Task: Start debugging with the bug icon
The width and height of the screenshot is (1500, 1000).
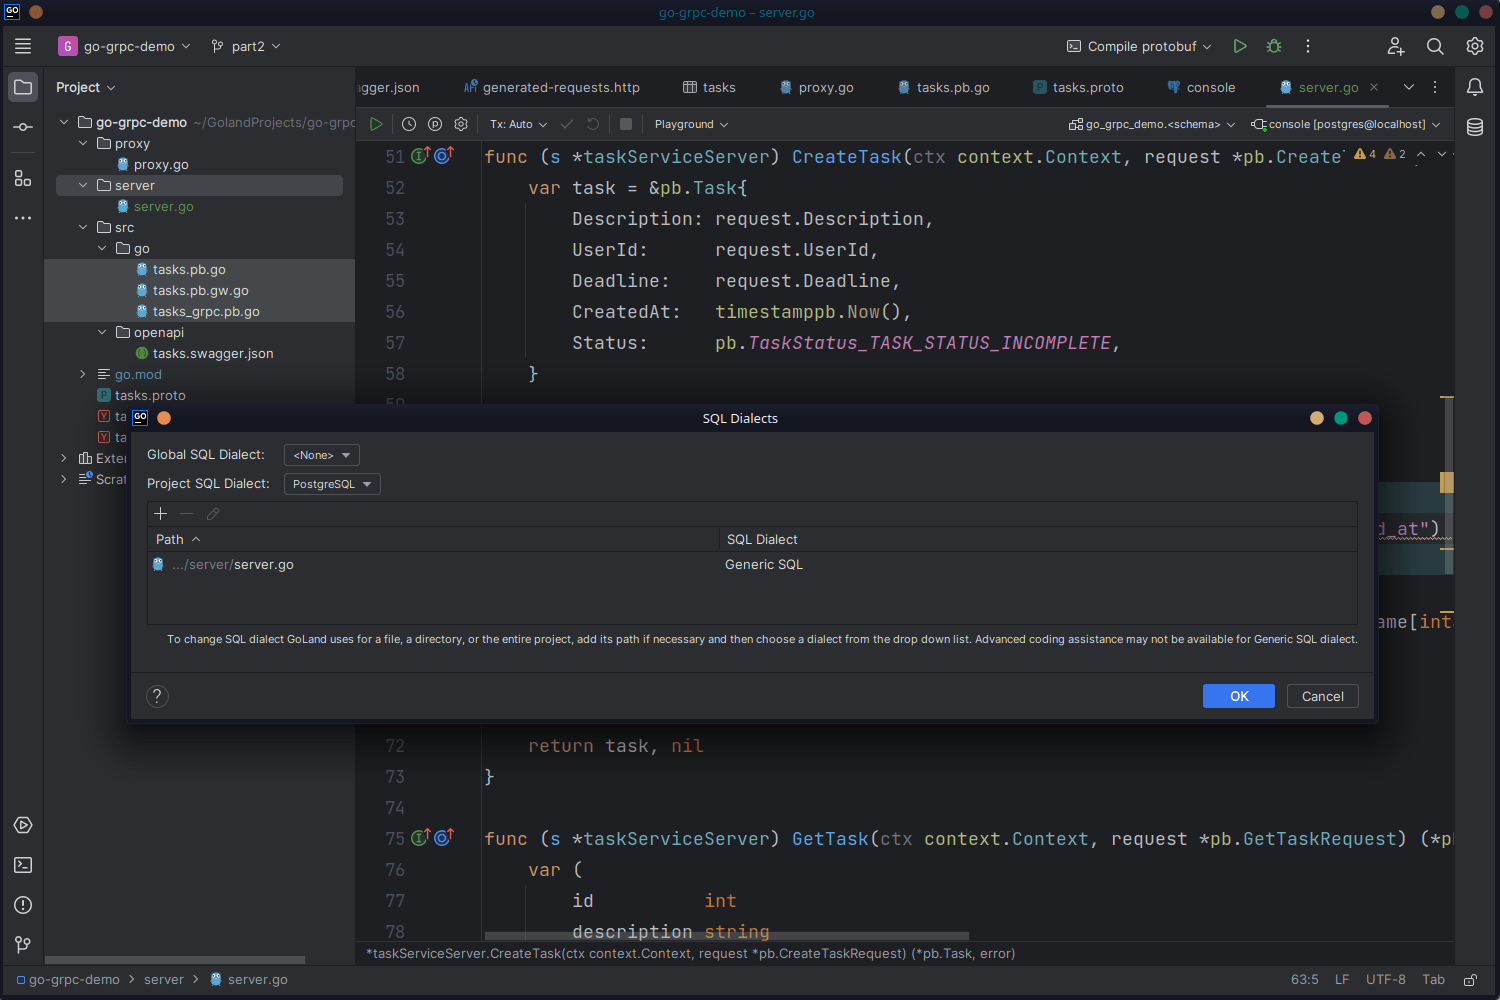Action: pos(1272,46)
